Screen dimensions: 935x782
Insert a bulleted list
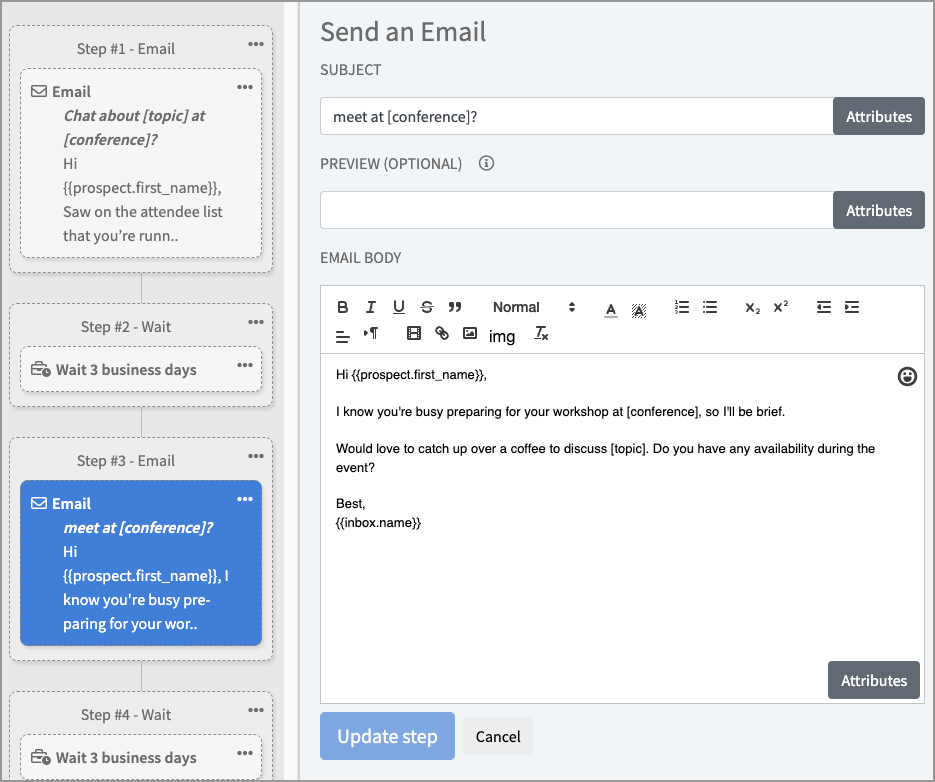coord(710,307)
